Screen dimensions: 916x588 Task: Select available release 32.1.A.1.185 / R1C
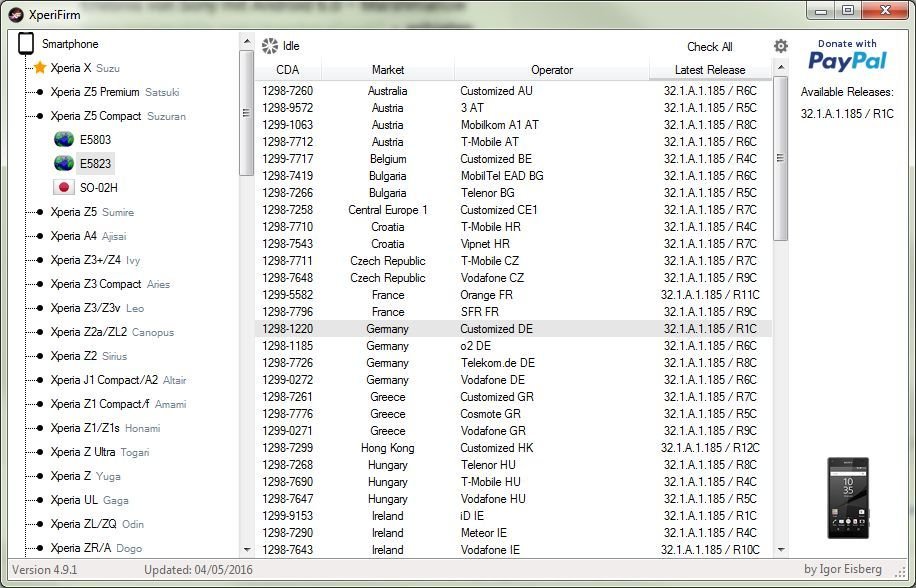(x=847, y=114)
